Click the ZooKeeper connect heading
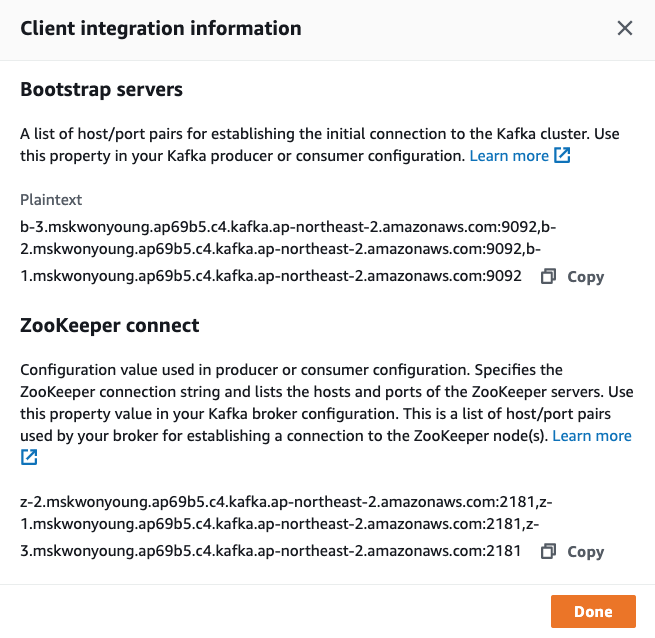 (x=109, y=325)
